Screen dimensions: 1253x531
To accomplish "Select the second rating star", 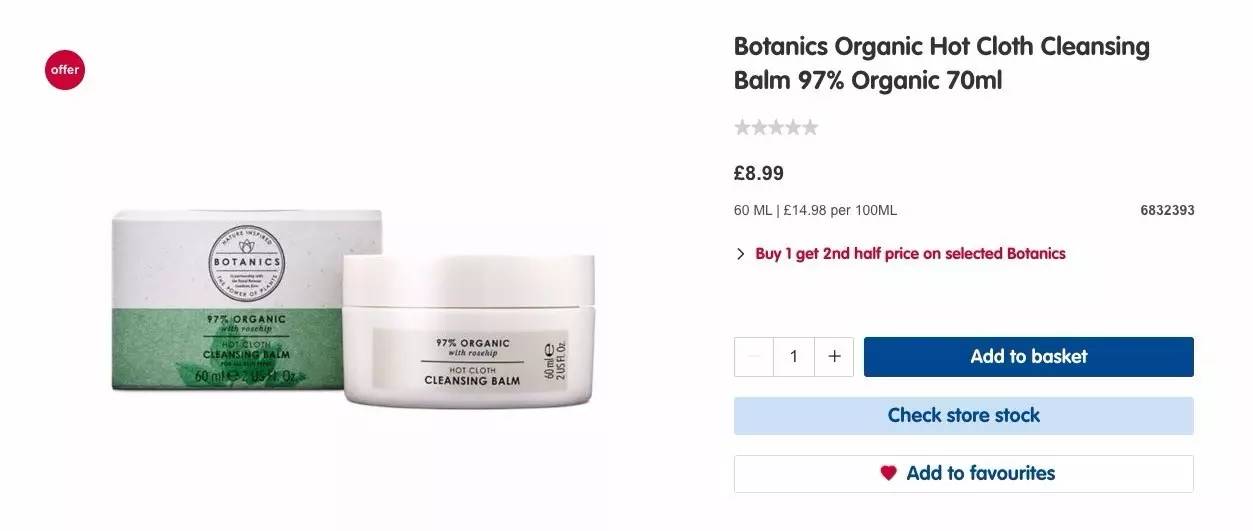I will [759, 127].
